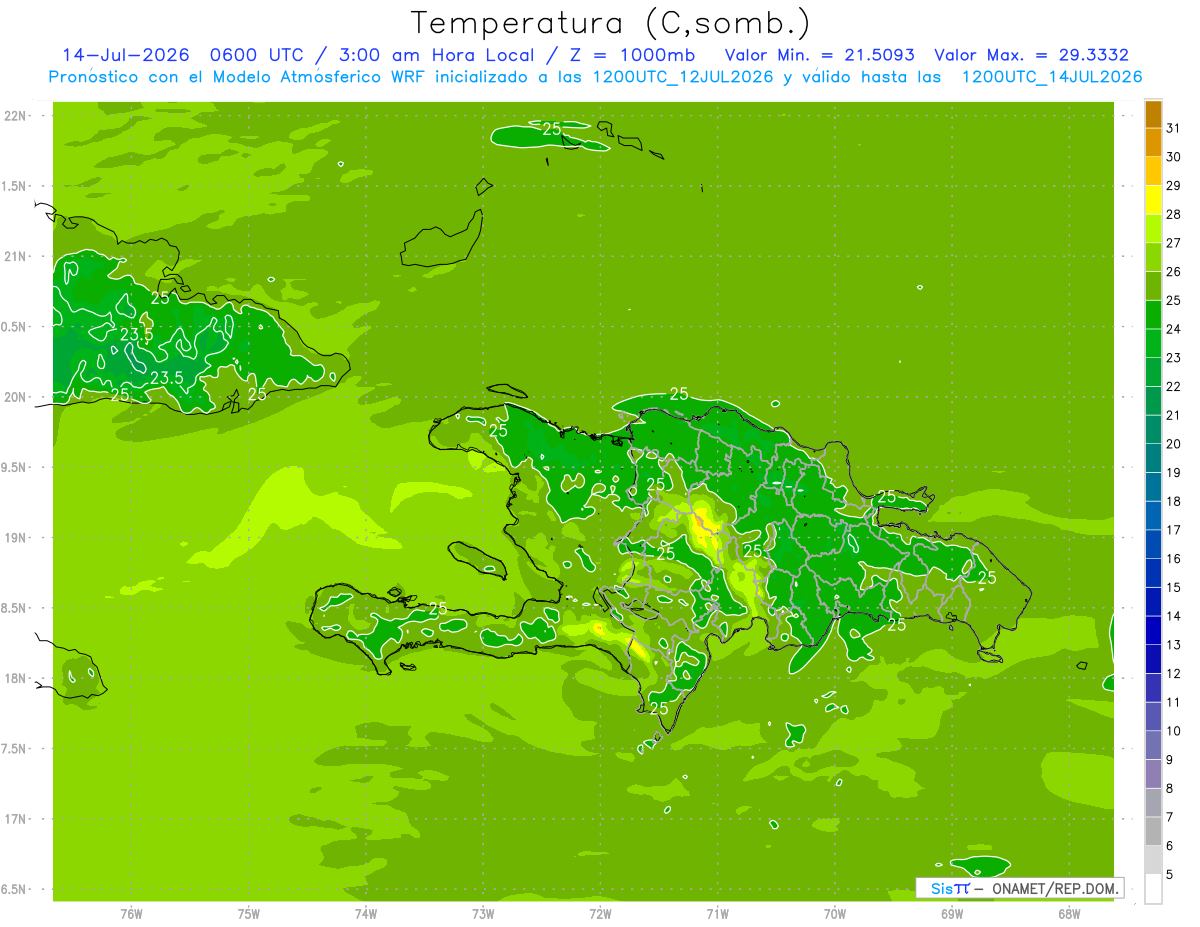Click the 'Valor Max. = 29.3332' readout
This screenshot has height=927, width=1200.
coord(1031,55)
